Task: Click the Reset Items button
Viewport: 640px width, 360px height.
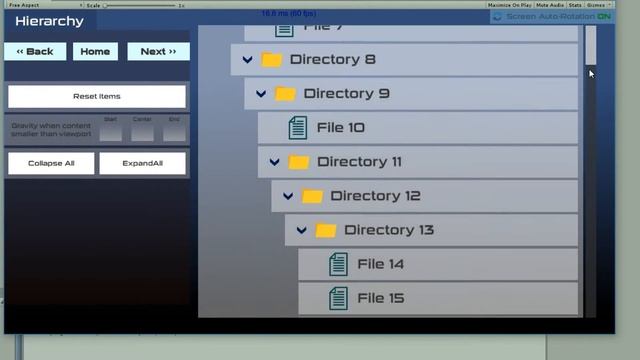Action: 97,96
